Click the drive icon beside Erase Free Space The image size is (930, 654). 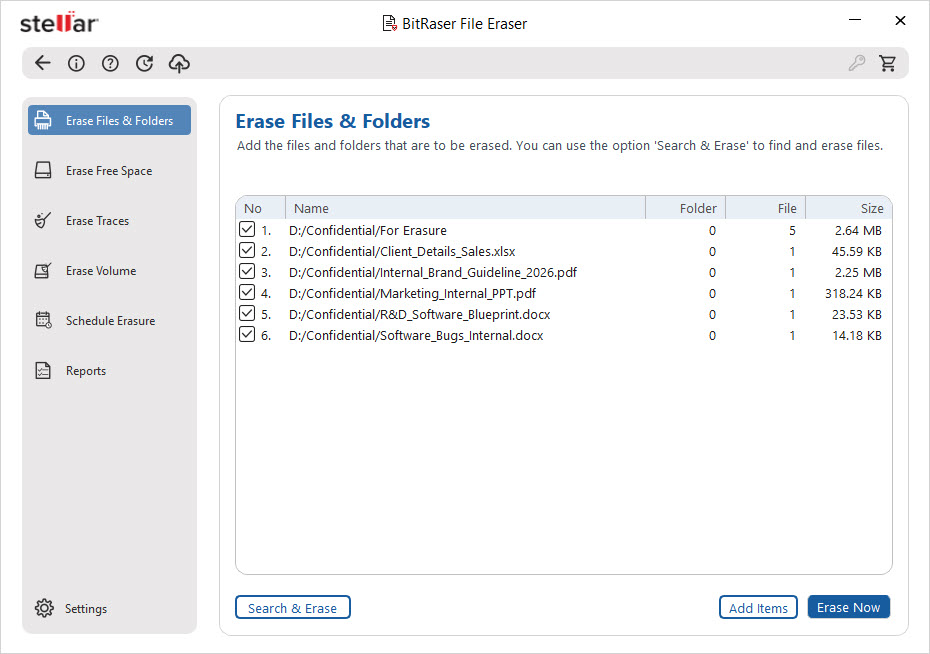pyautogui.click(x=43, y=170)
